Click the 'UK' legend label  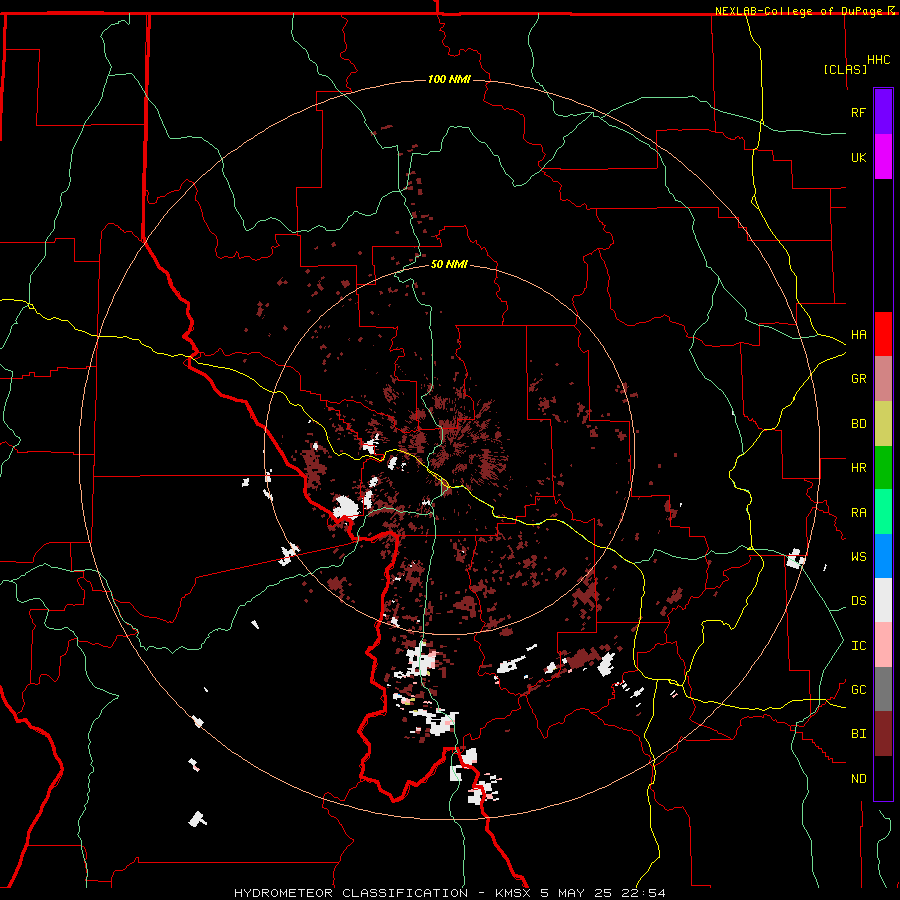858,157
